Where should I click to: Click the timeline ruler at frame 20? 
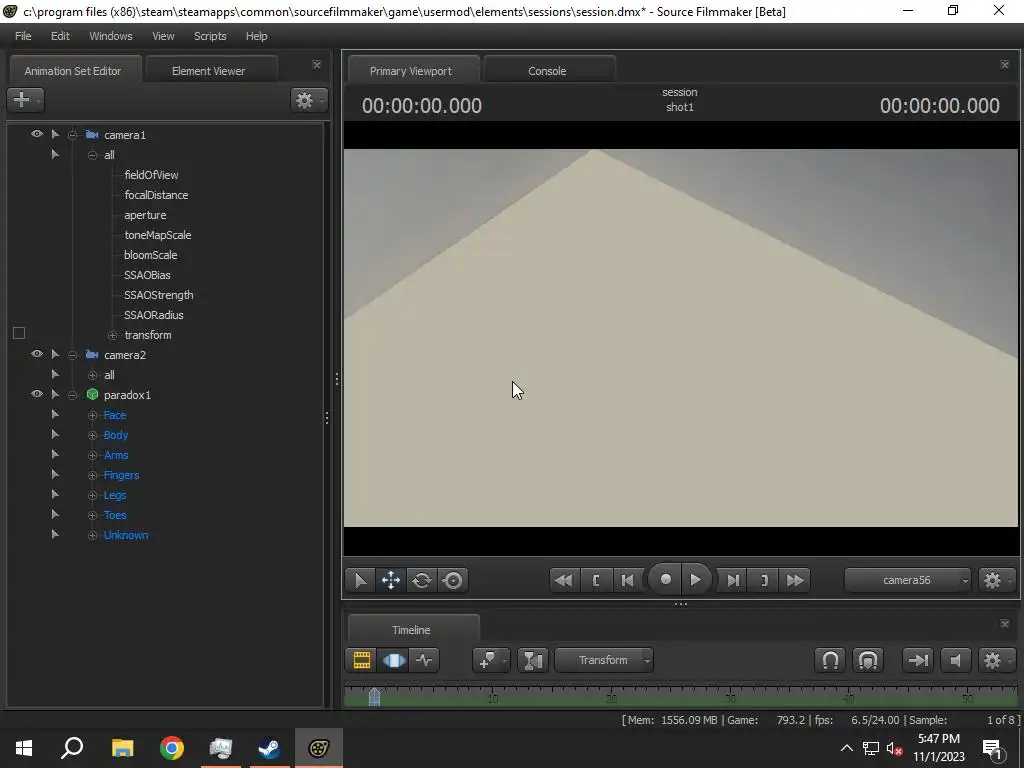coord(611,697)
